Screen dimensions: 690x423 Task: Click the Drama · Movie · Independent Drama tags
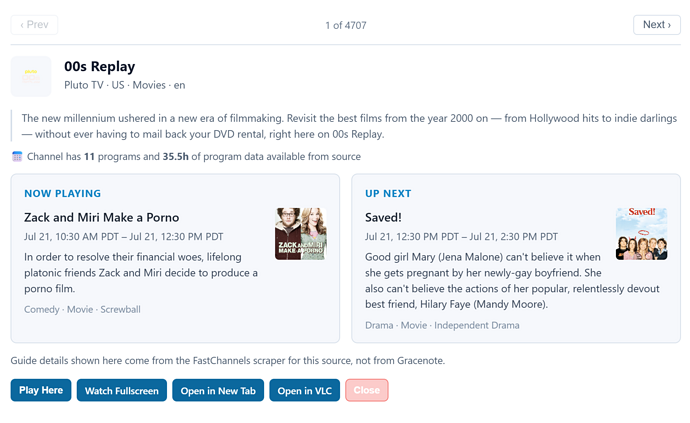(x=442, y=325)
